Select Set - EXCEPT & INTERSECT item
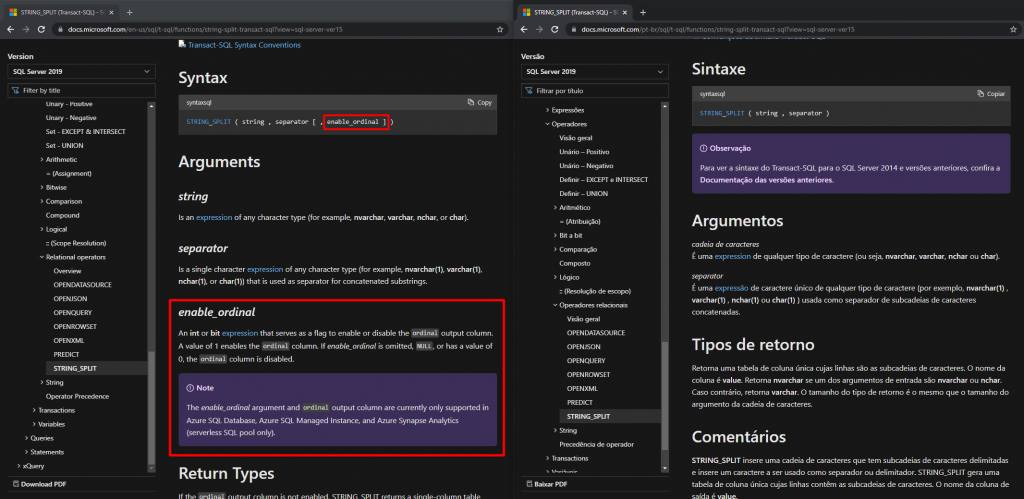 pyautogui.click(x=86, y=131)
